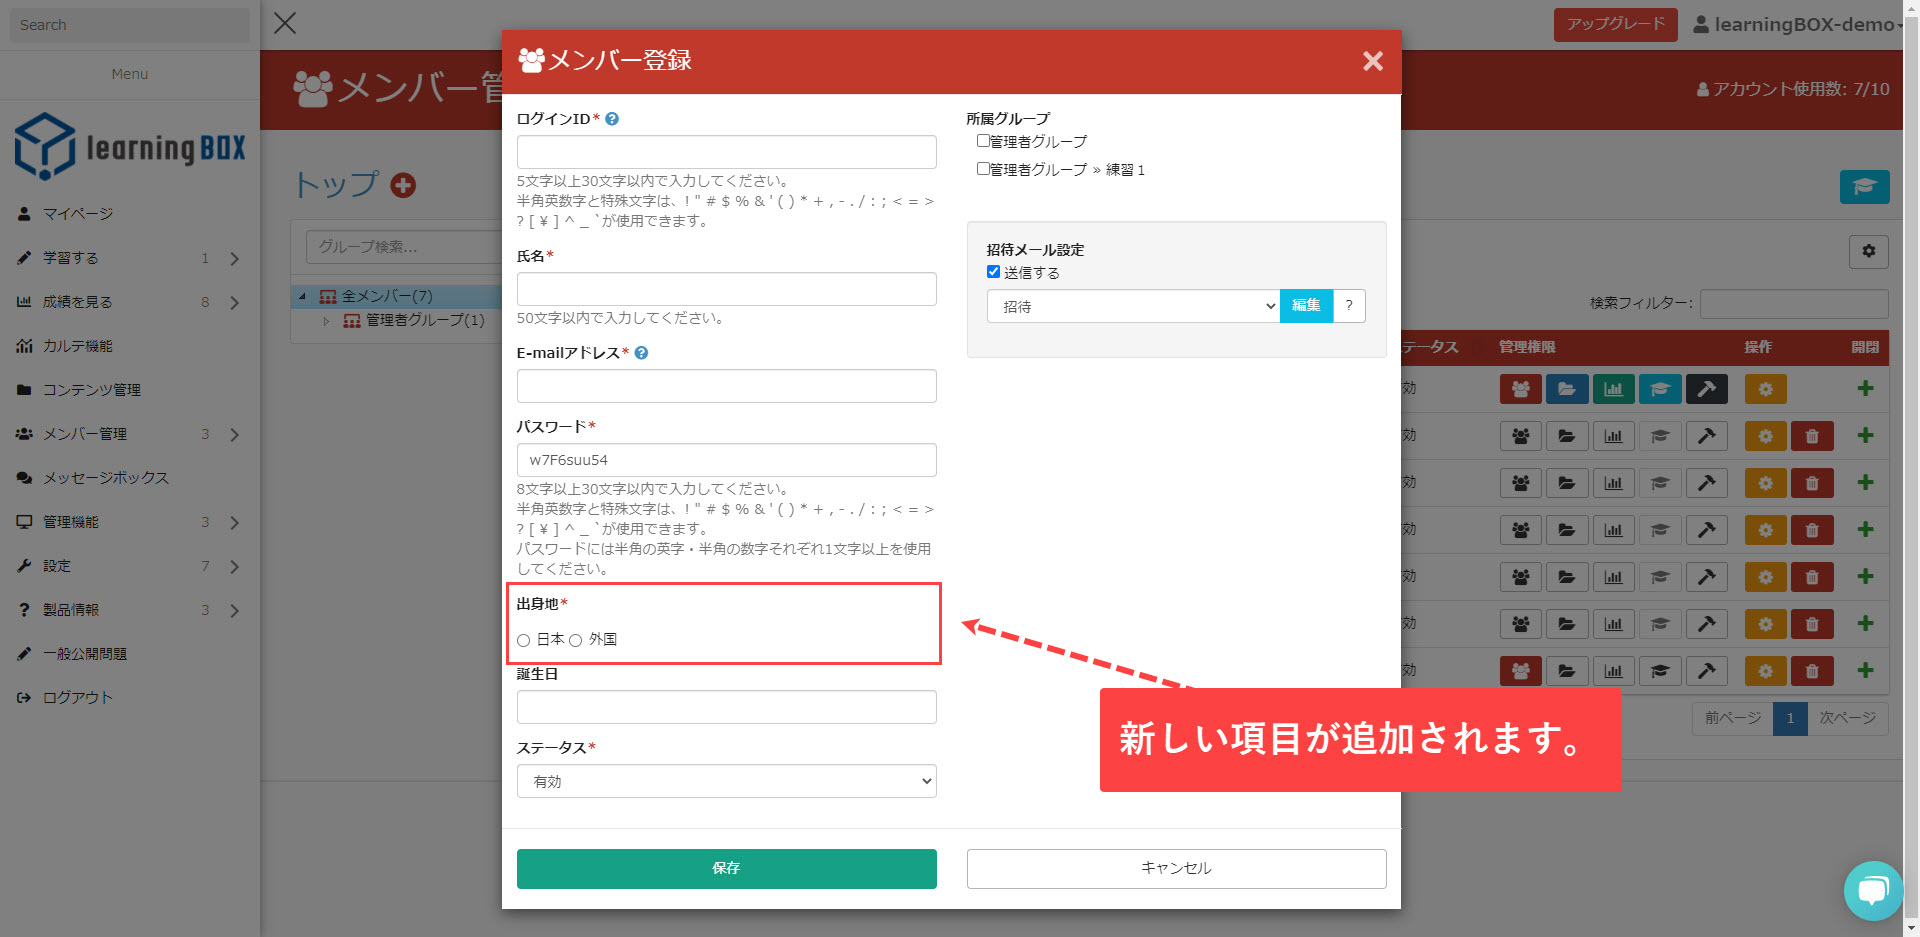Click the red members icon in first row
Screen dimensions: 1920x937
[x=1520, y=389]
